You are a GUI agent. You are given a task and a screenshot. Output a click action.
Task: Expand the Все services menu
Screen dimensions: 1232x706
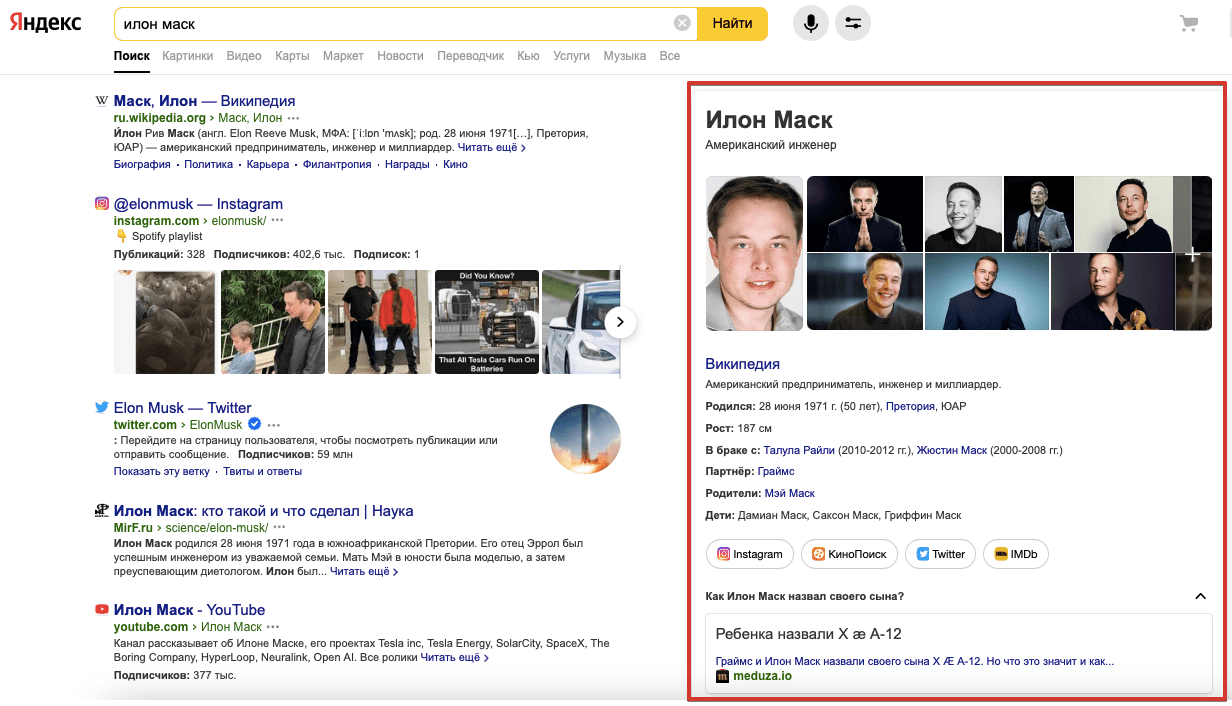tap(669, 56)
